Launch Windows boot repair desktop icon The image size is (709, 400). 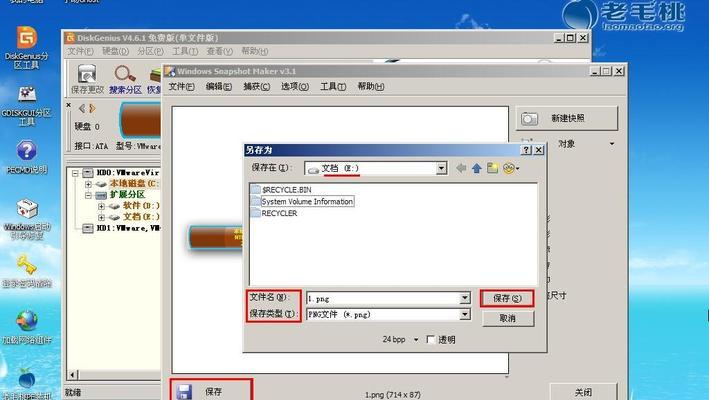(x=27, y=219)
